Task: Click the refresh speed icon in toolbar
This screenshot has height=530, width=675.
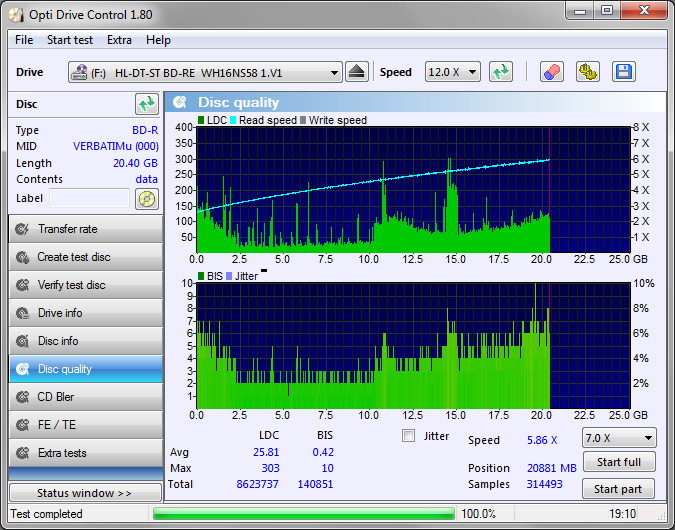Action: tap(501, 72)
